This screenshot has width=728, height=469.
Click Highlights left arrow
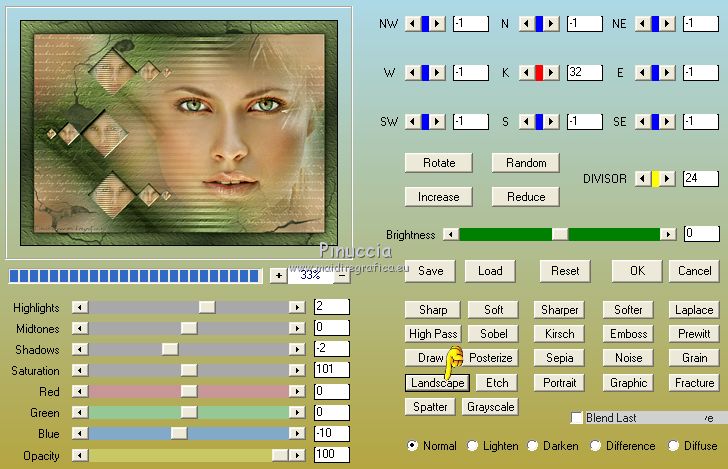pyautogui.click(x=80, y=307)
